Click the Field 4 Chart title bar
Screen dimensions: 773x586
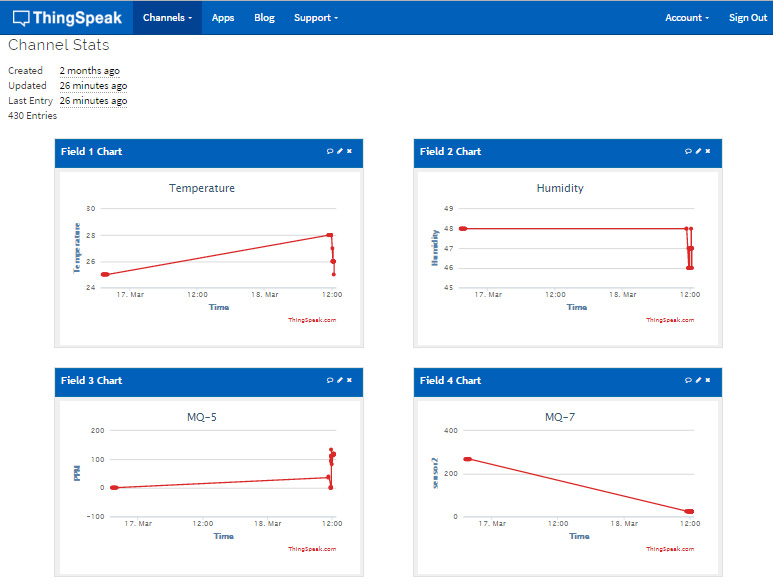pyautogui.click(x=567, y=382)
